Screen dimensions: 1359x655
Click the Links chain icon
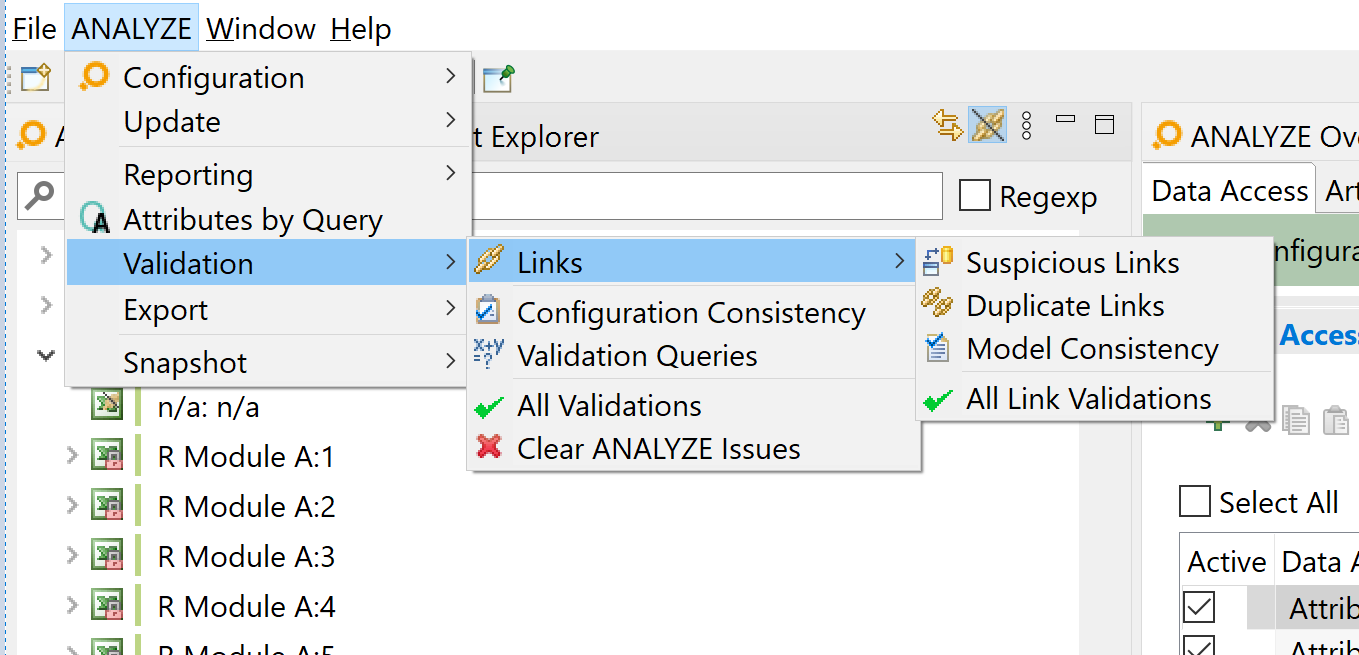488,261
